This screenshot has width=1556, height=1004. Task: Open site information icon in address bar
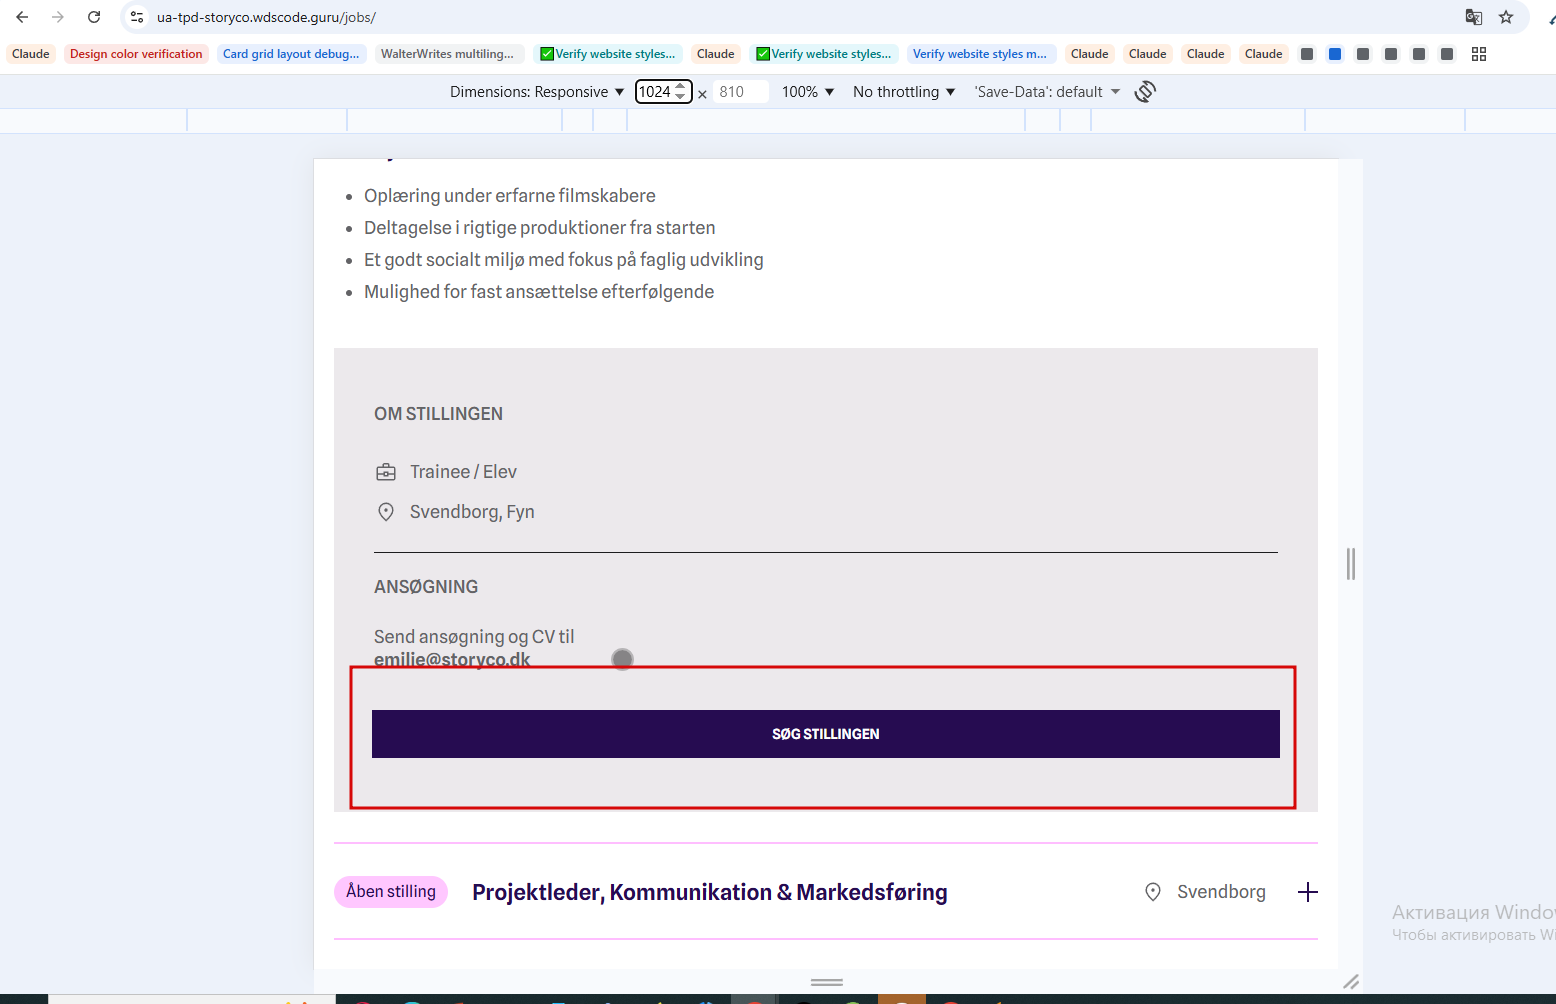(x=137, y=17)
